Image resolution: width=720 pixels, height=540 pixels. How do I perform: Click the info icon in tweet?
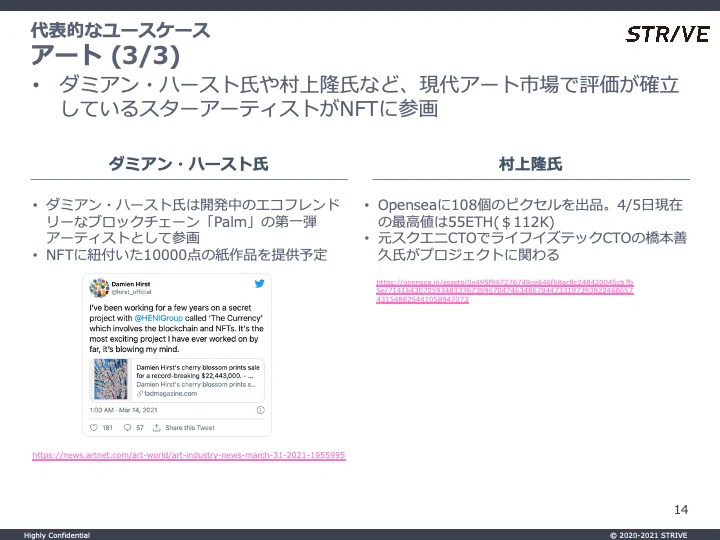coord(260,410)
